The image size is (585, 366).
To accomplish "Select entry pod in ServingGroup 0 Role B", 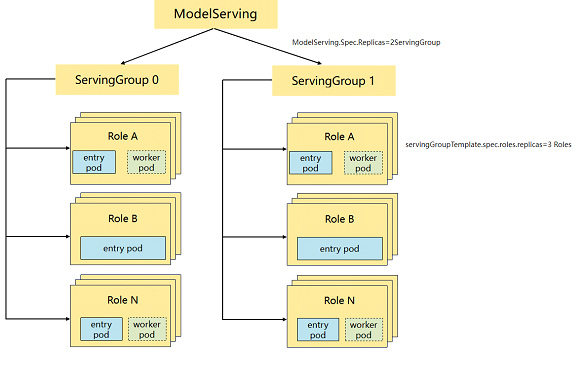I will tap(123, 248).
